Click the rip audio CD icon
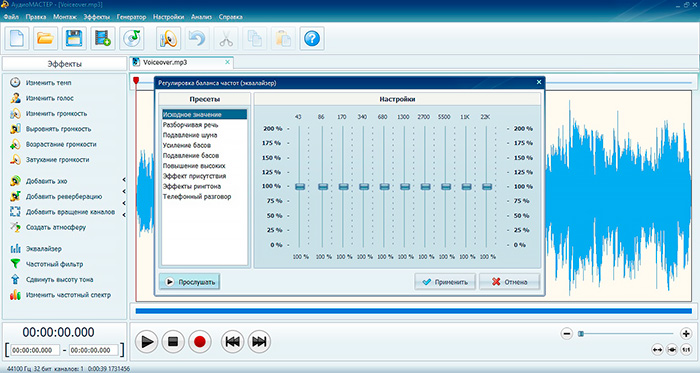Screen dimensions: 700x373 pos(131,38)
